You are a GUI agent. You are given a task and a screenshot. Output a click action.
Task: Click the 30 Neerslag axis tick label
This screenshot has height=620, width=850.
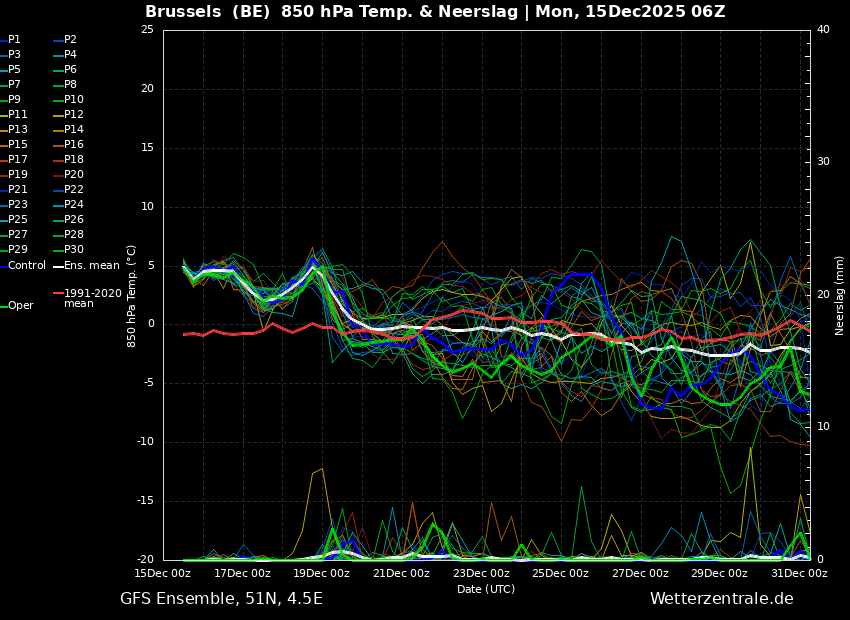coord(823,162)
